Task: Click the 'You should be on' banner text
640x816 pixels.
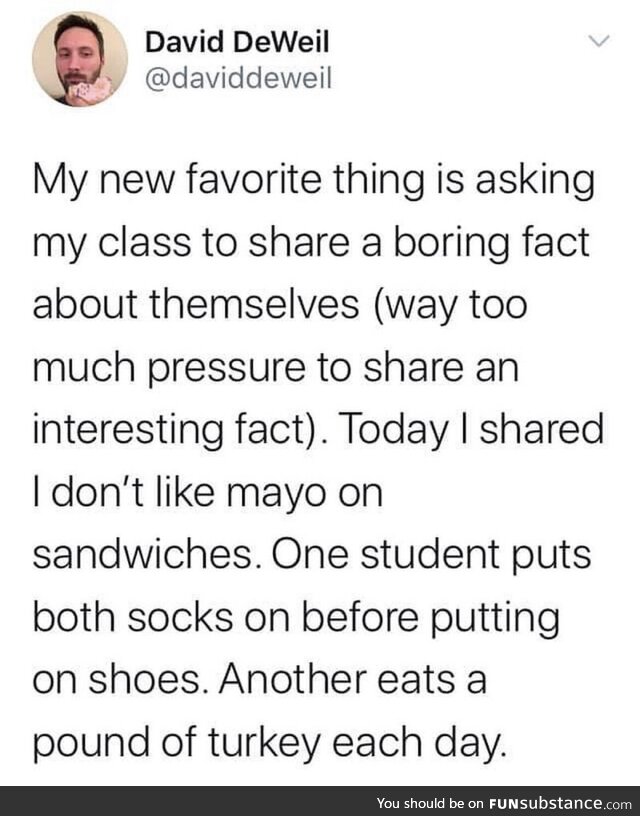Action: click(x=430, y=802)
